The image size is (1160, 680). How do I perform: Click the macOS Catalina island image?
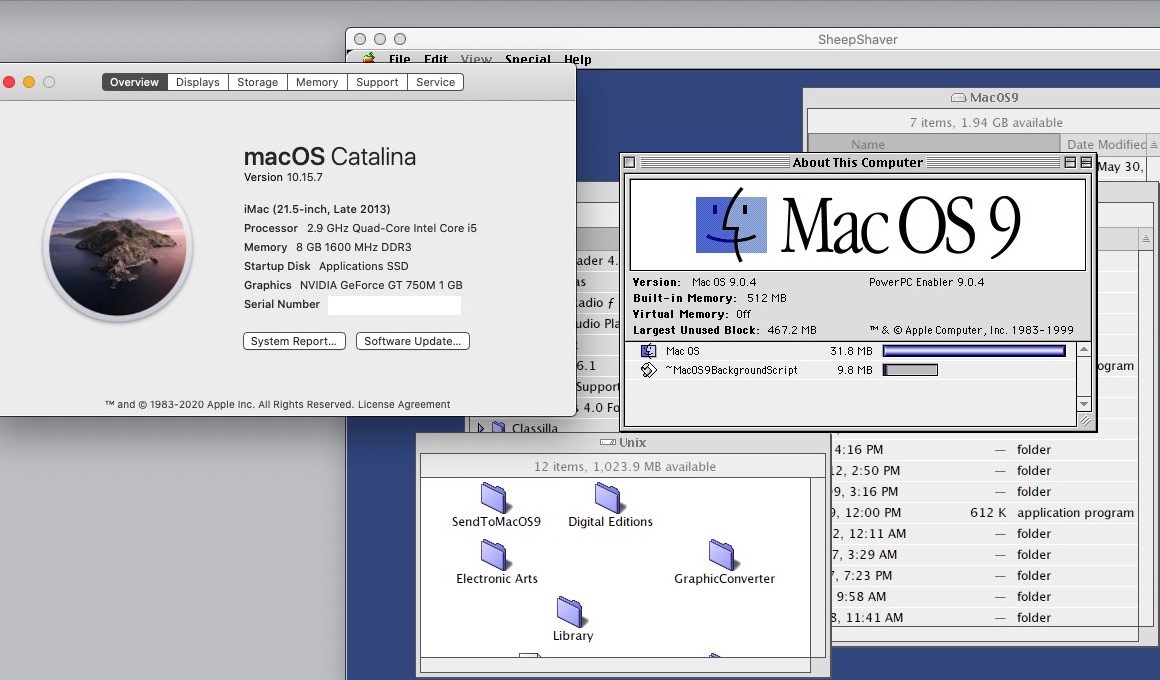[x=118, y=246]
